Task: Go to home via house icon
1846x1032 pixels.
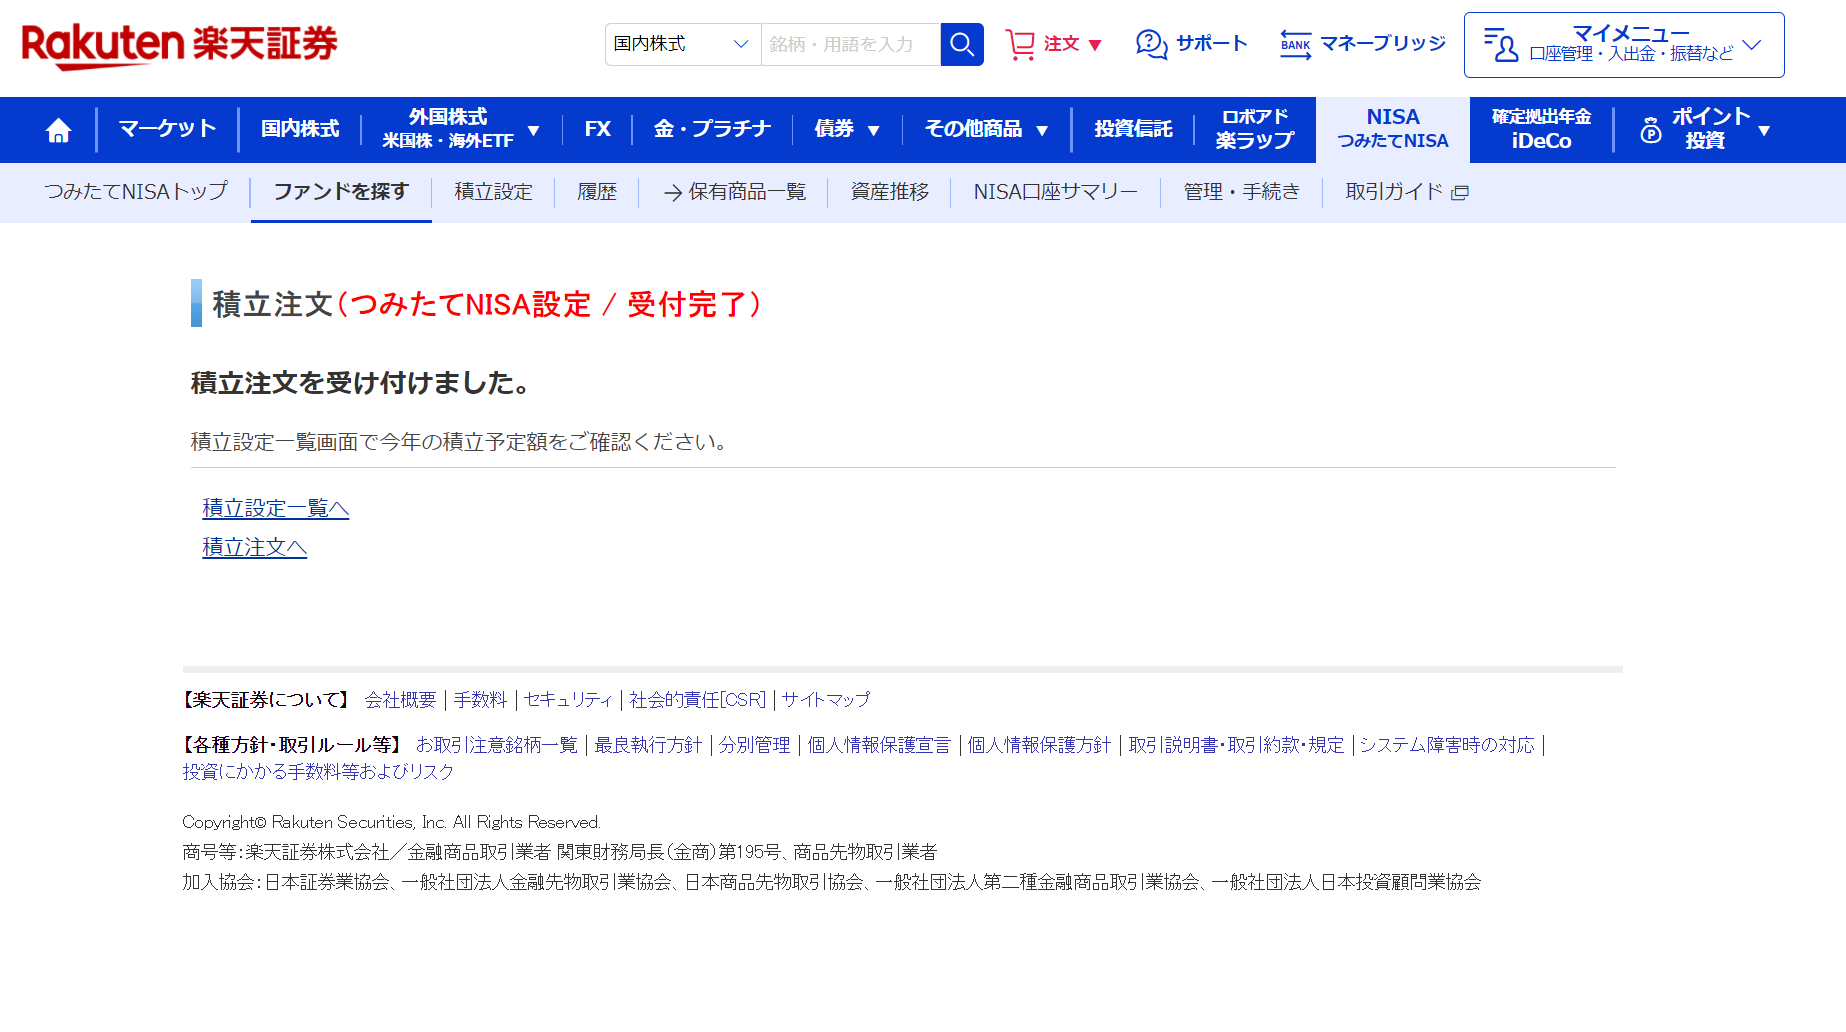Action: [59, 130]
